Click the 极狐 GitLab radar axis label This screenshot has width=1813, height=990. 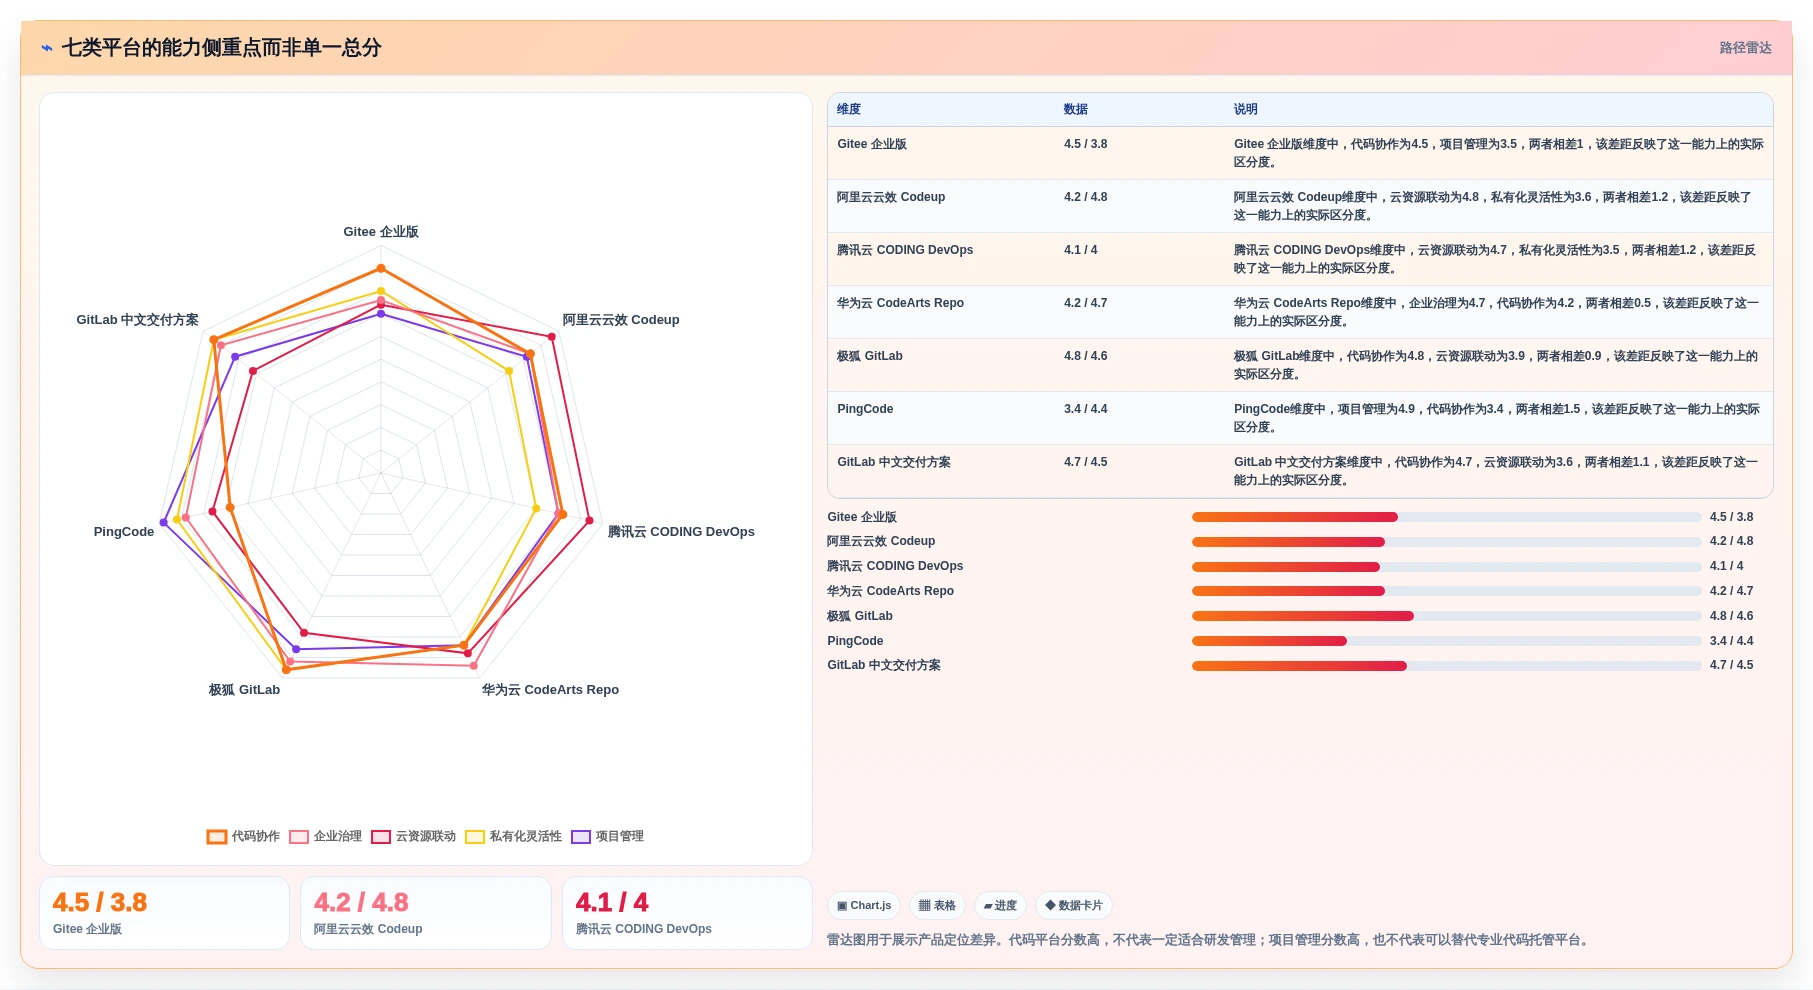click(244, 690)
